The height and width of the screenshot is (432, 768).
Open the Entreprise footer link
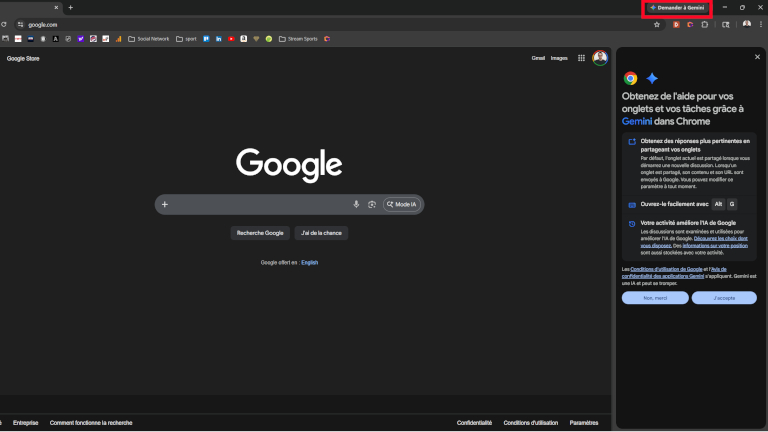pyautogui.click(x=25, y=423)
